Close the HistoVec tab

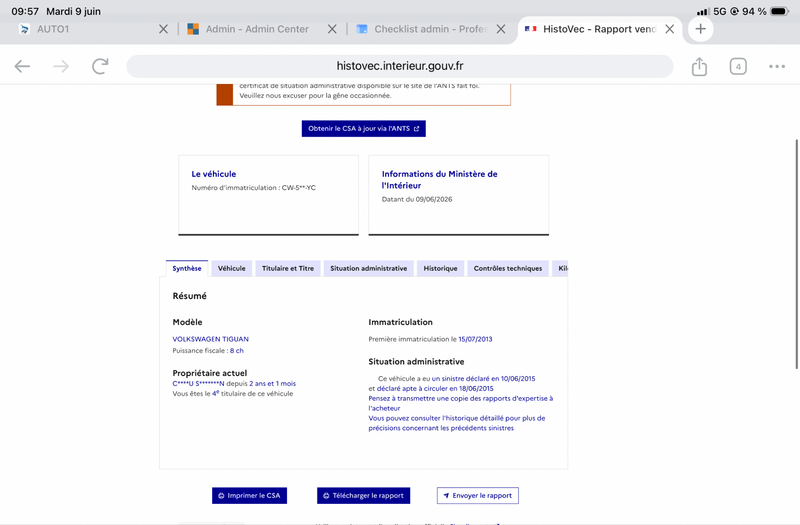(x=669, y=29)
